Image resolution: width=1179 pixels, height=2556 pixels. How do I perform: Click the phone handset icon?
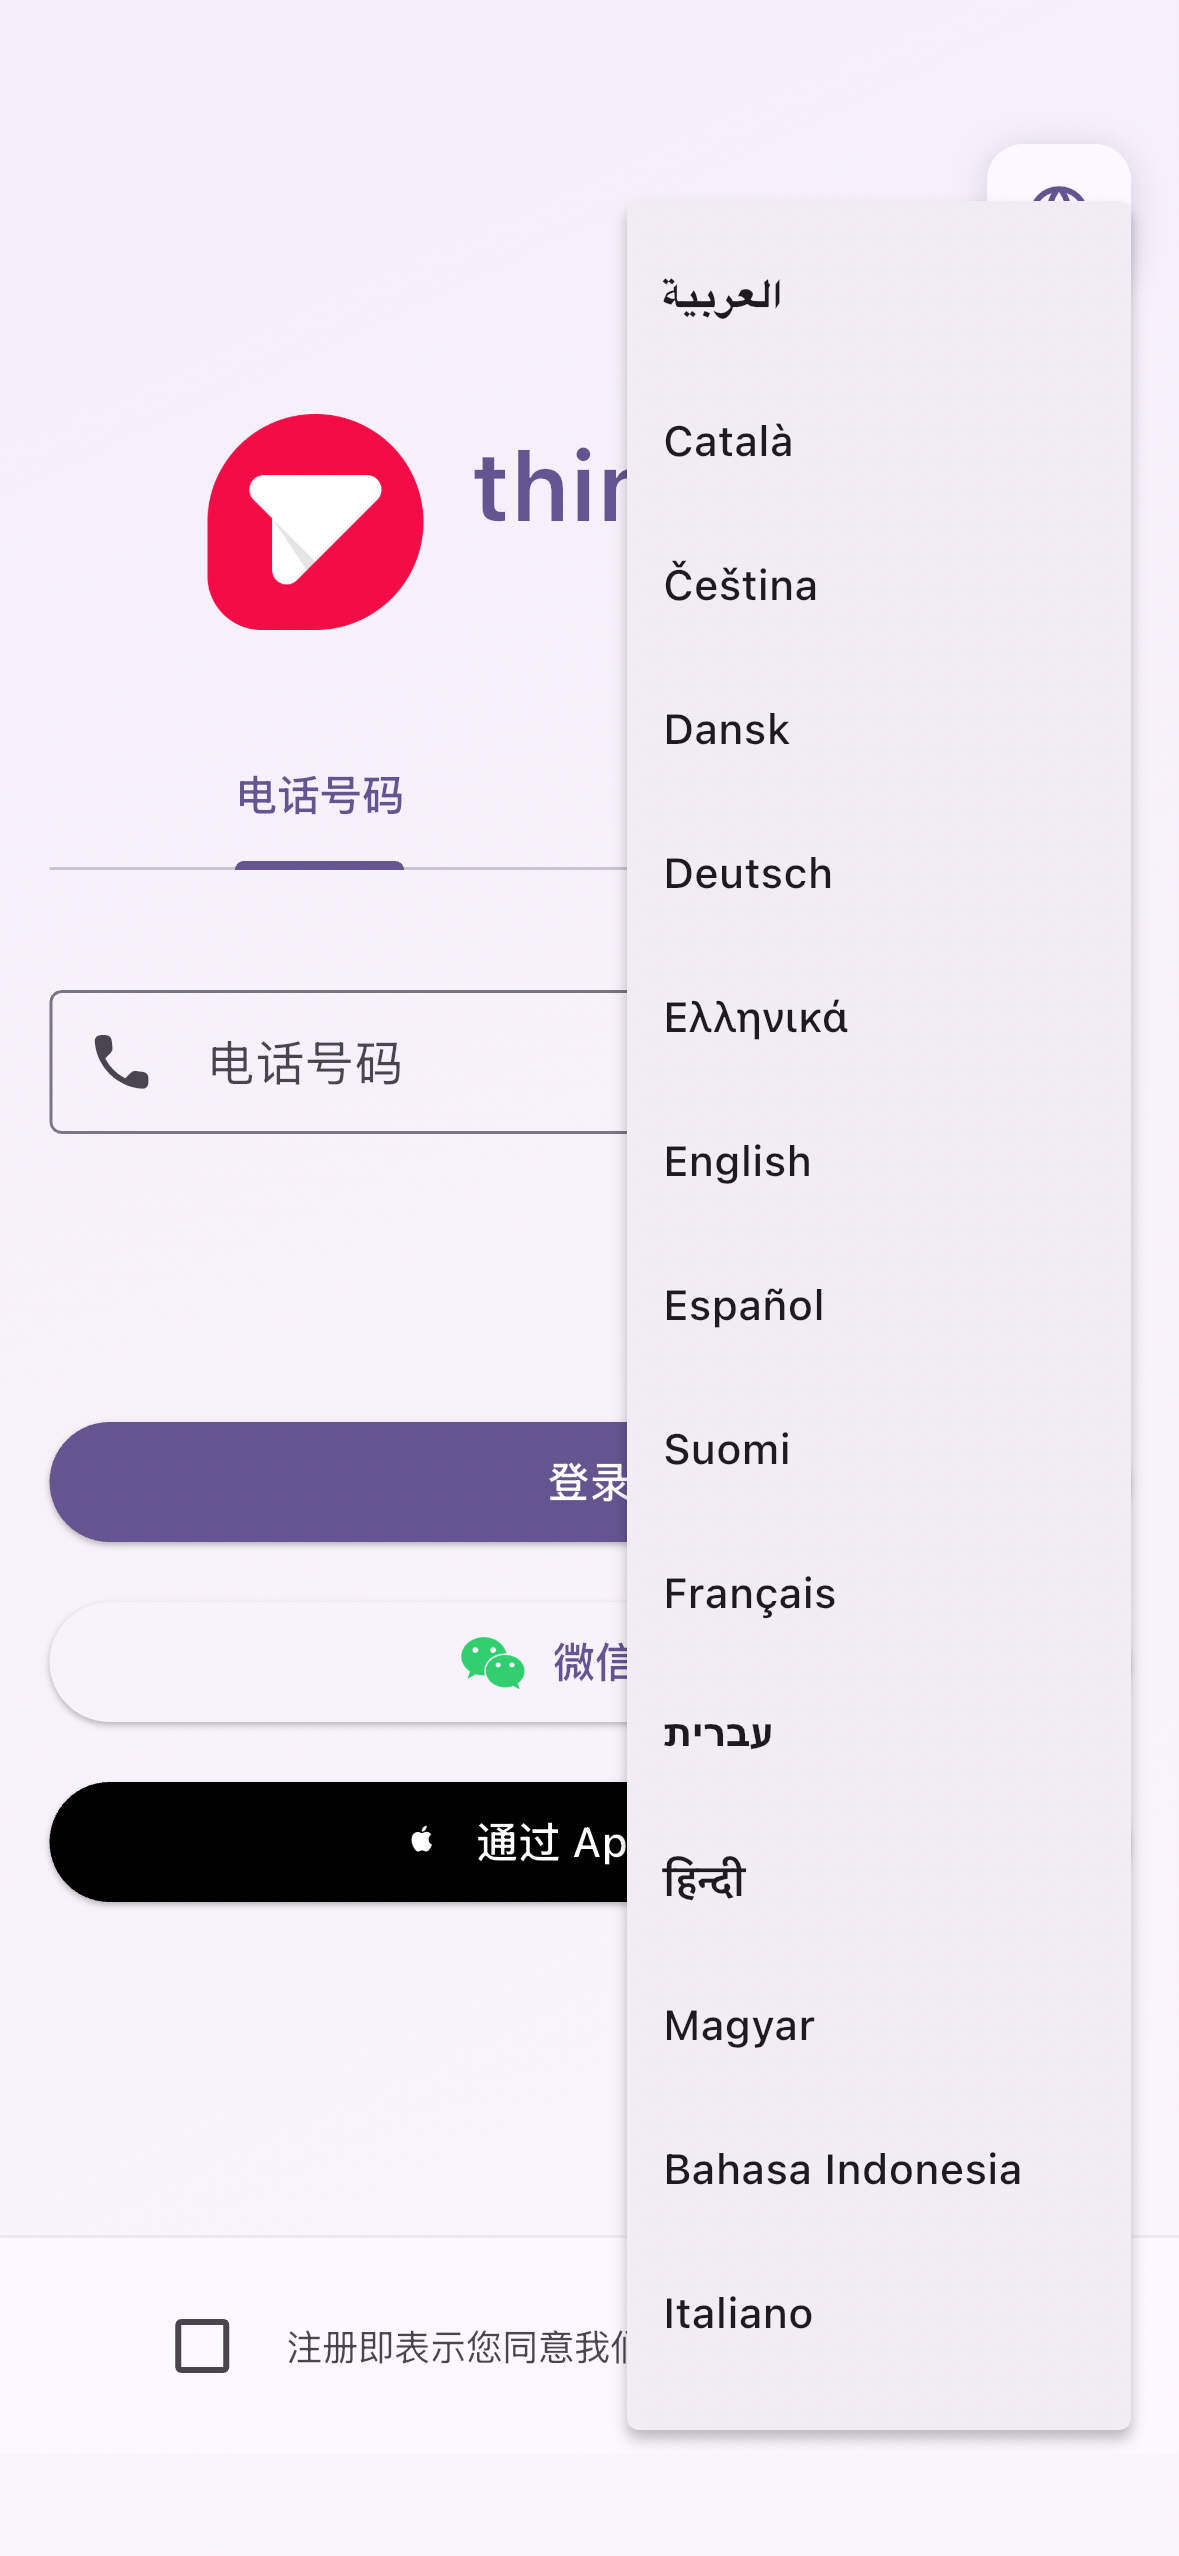point(121,1062)
